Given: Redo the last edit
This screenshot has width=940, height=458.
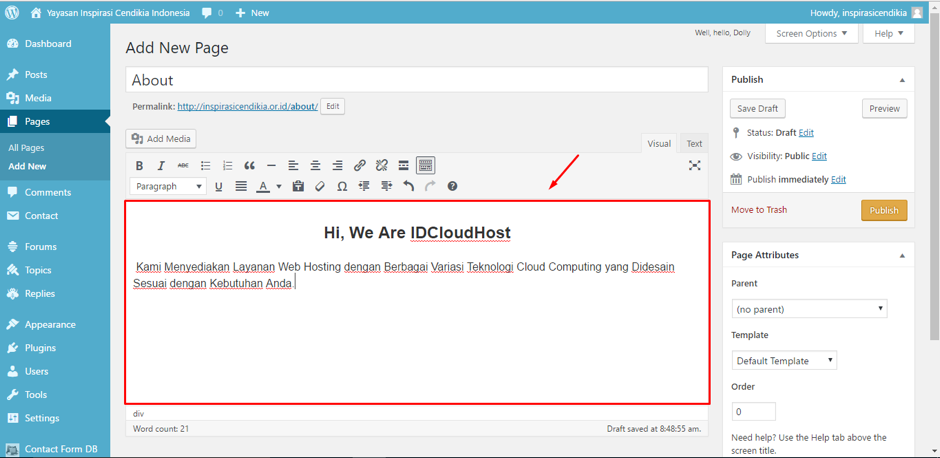Looking at the screenshot, I should [430, 186].
